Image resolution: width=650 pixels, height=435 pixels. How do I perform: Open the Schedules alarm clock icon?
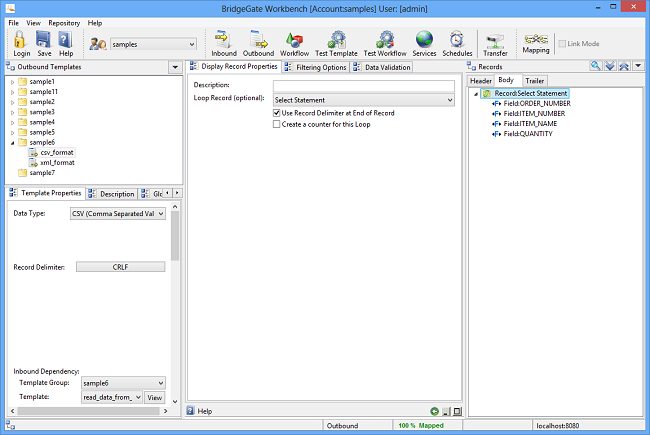[456, 39]
